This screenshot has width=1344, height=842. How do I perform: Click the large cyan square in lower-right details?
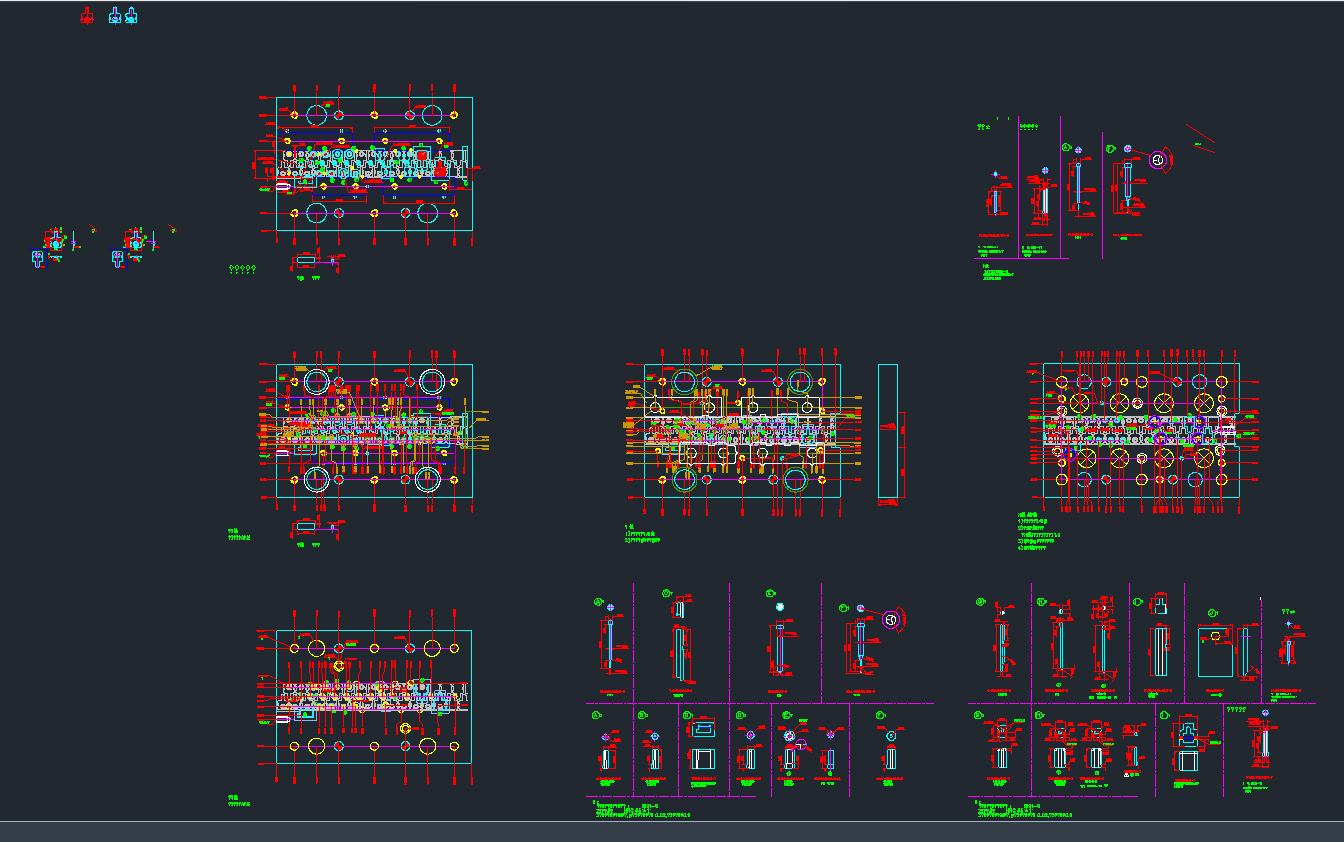[x=1215, y=651]
